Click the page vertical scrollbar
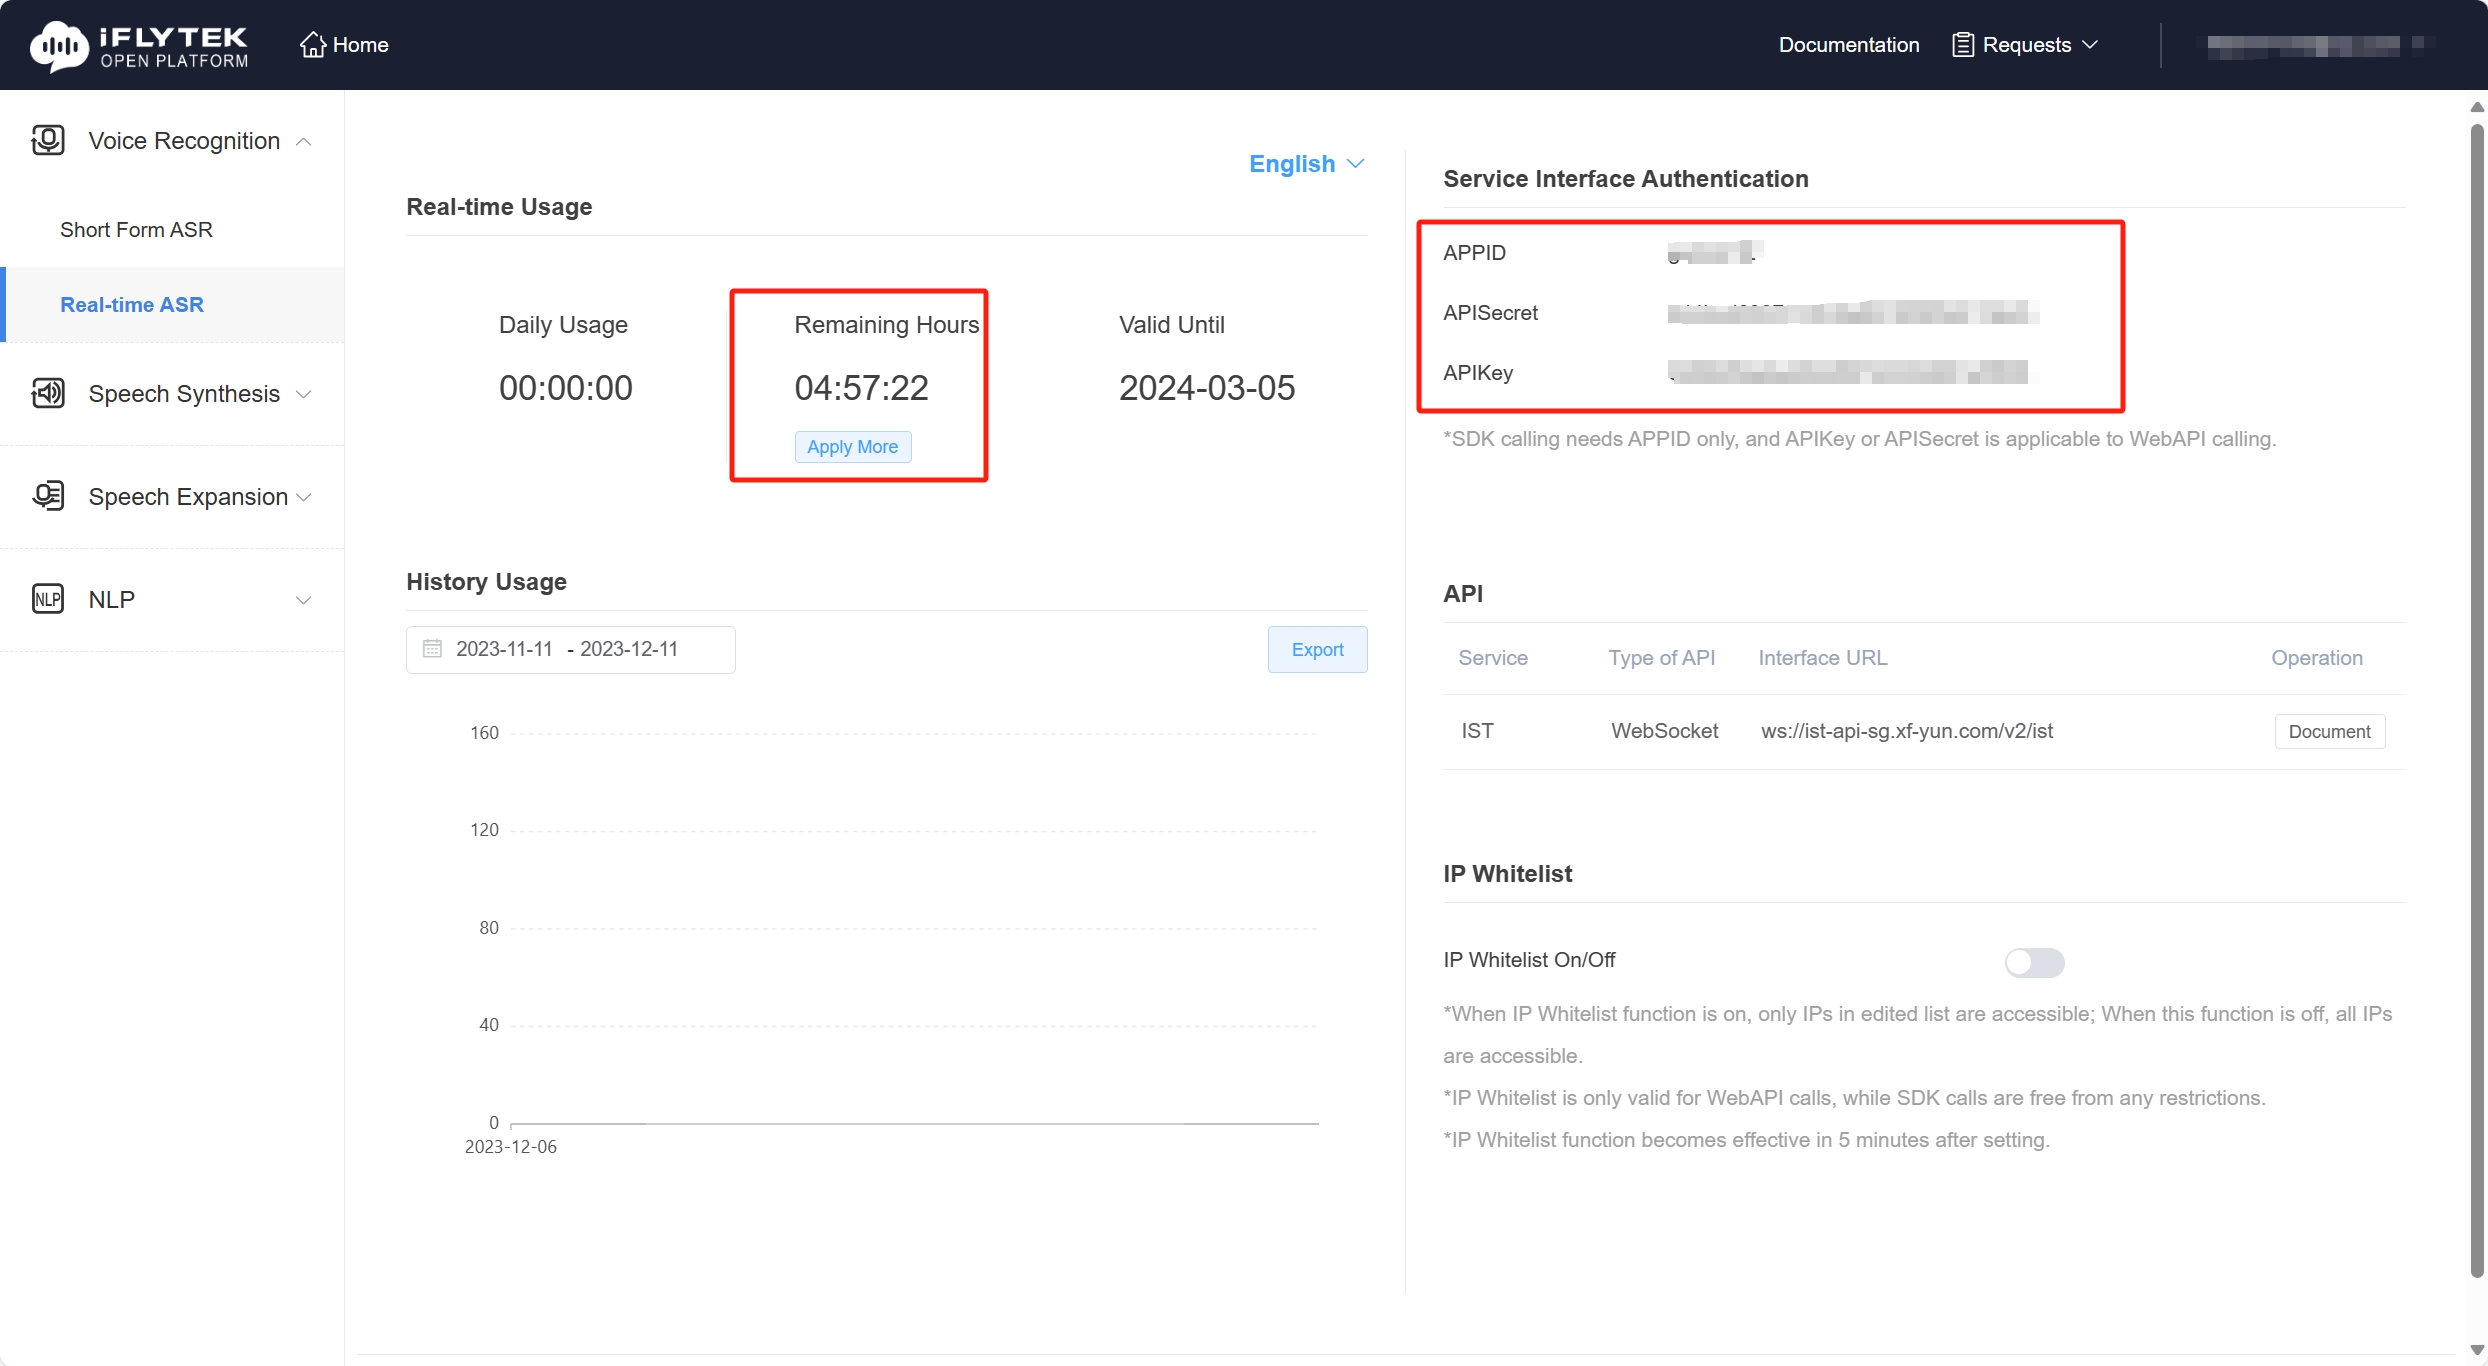The width and height of the screenshot is (2488, 1366). tap(2477, 700)
